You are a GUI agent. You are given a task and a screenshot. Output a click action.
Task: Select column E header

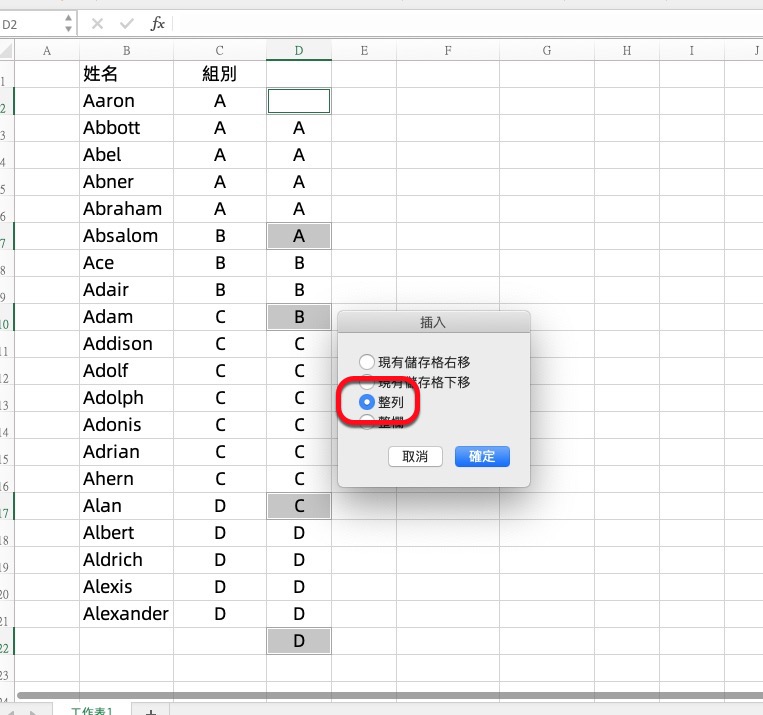point(364,51)
